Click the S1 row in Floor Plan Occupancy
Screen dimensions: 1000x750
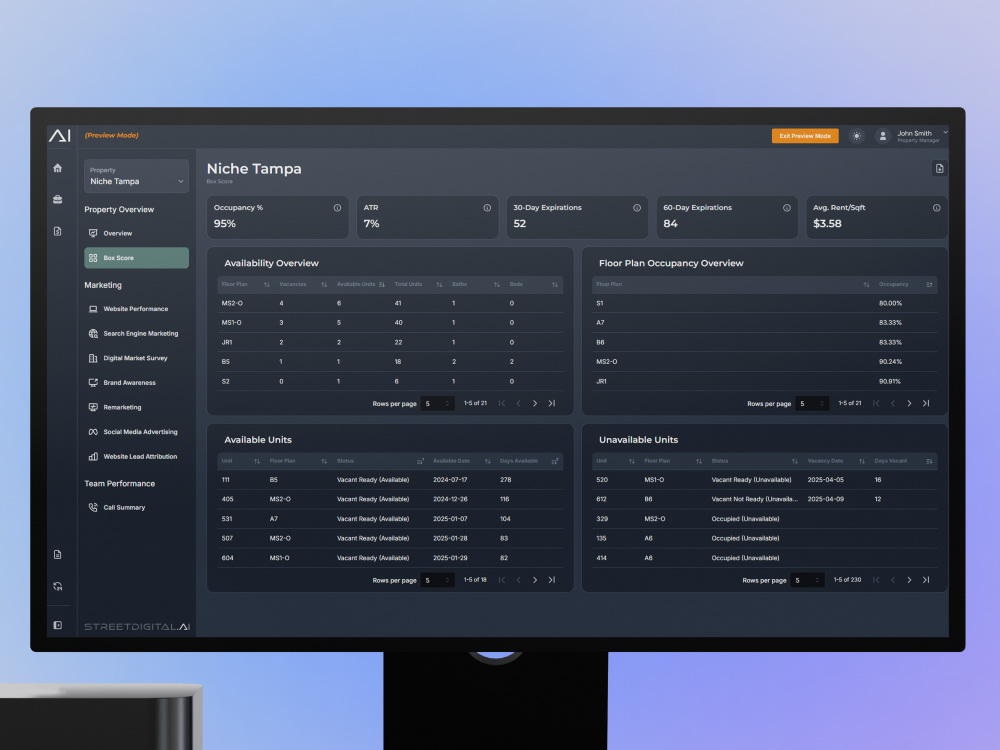765,304
